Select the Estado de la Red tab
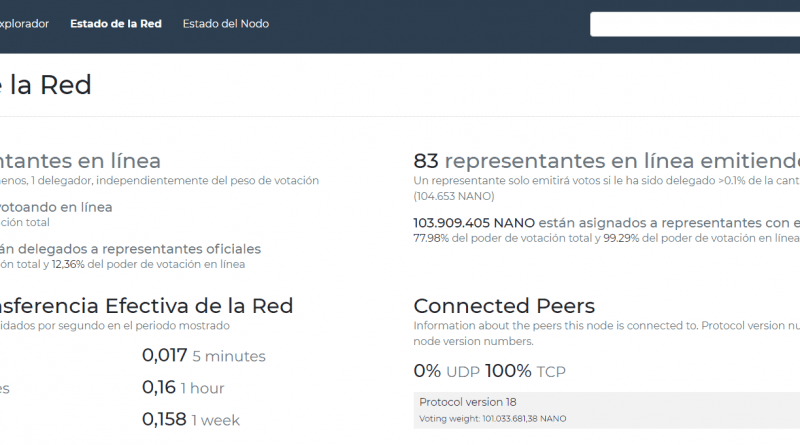The width and height of the screenshot is (800, 445). coord(116,24)
